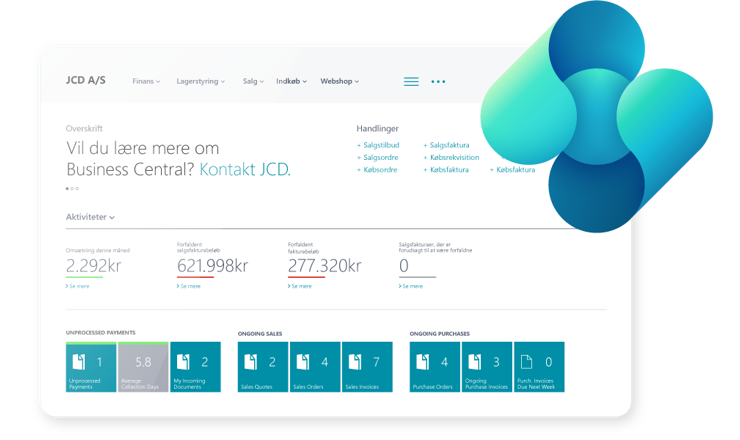740x440 pixels.
Task: Open the three-dot more options icon
Action: click(x=438, y=82)
